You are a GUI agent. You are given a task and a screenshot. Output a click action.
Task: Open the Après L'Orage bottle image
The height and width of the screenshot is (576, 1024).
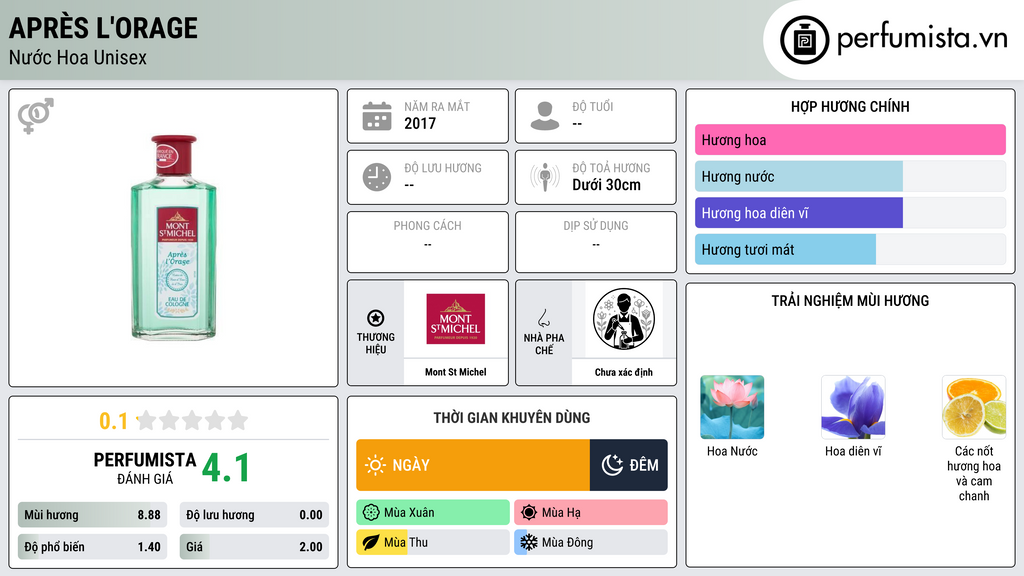(174, 238)
